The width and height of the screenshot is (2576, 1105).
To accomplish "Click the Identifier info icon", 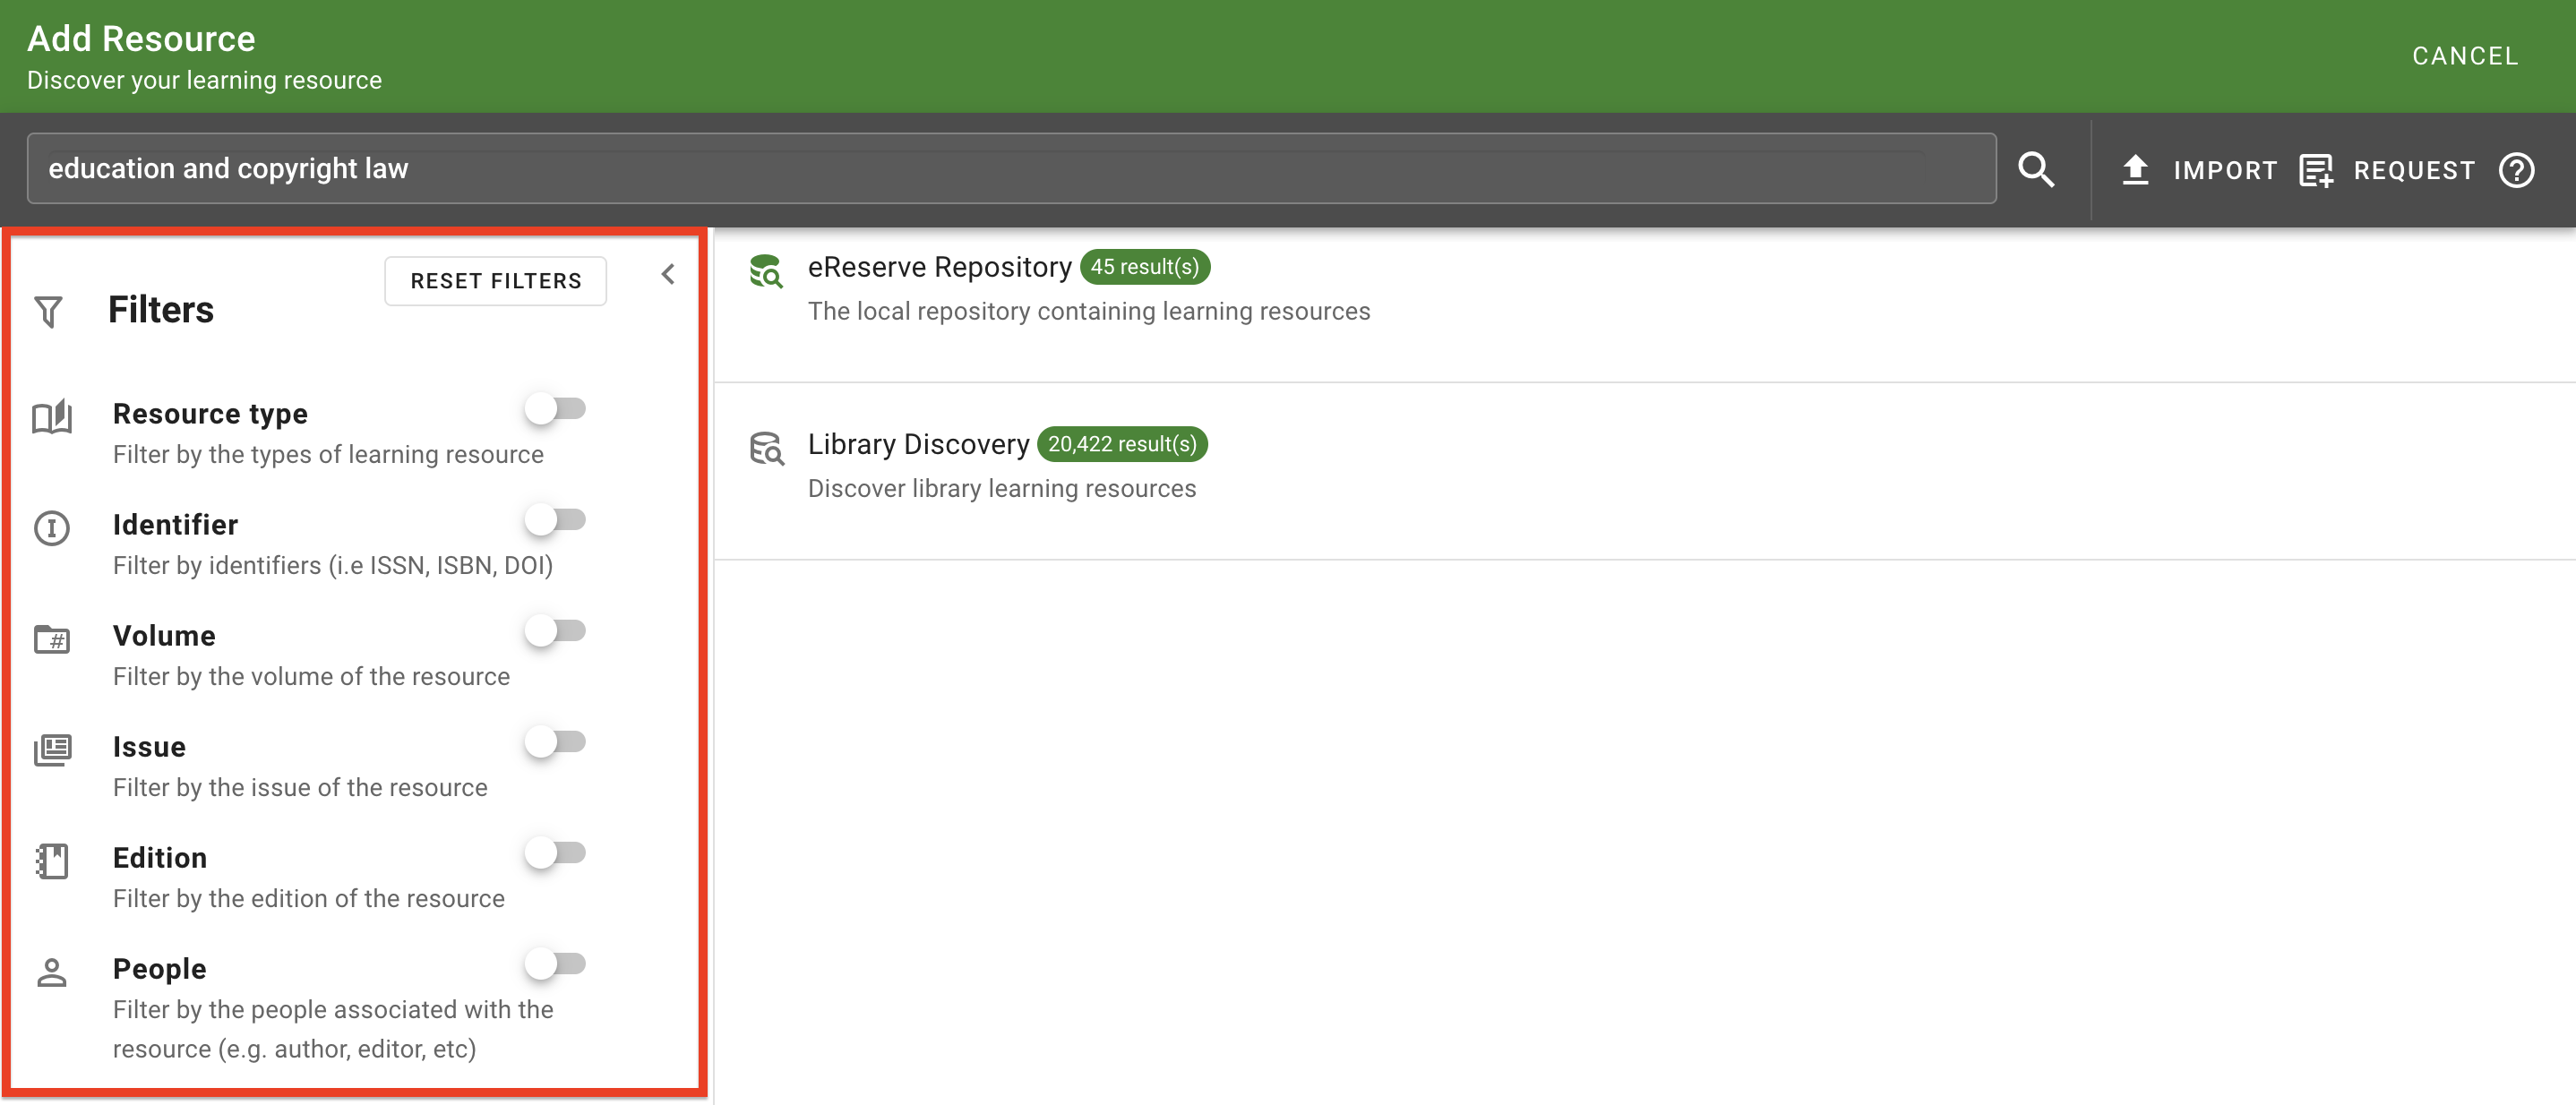I will (52, 529).
